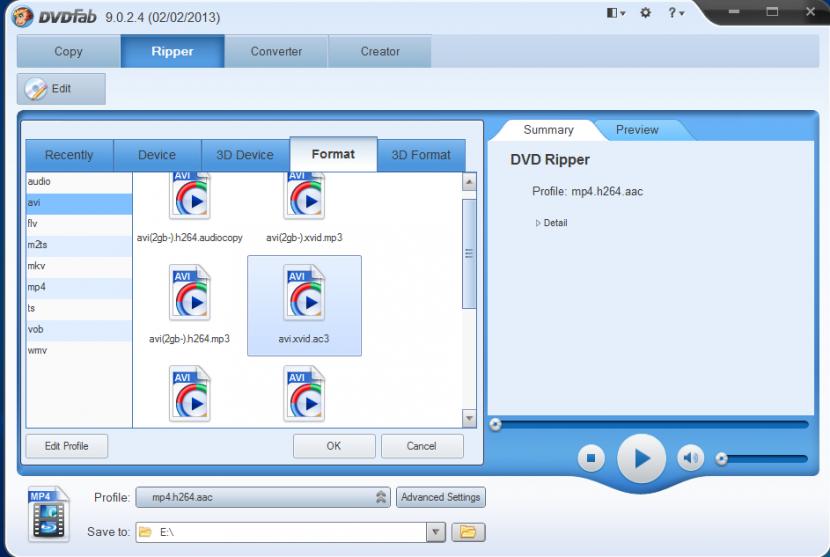Select the bottom-left partially visible AVI profile
This screenshot has height=557, width=830.
tap(190, 394)
